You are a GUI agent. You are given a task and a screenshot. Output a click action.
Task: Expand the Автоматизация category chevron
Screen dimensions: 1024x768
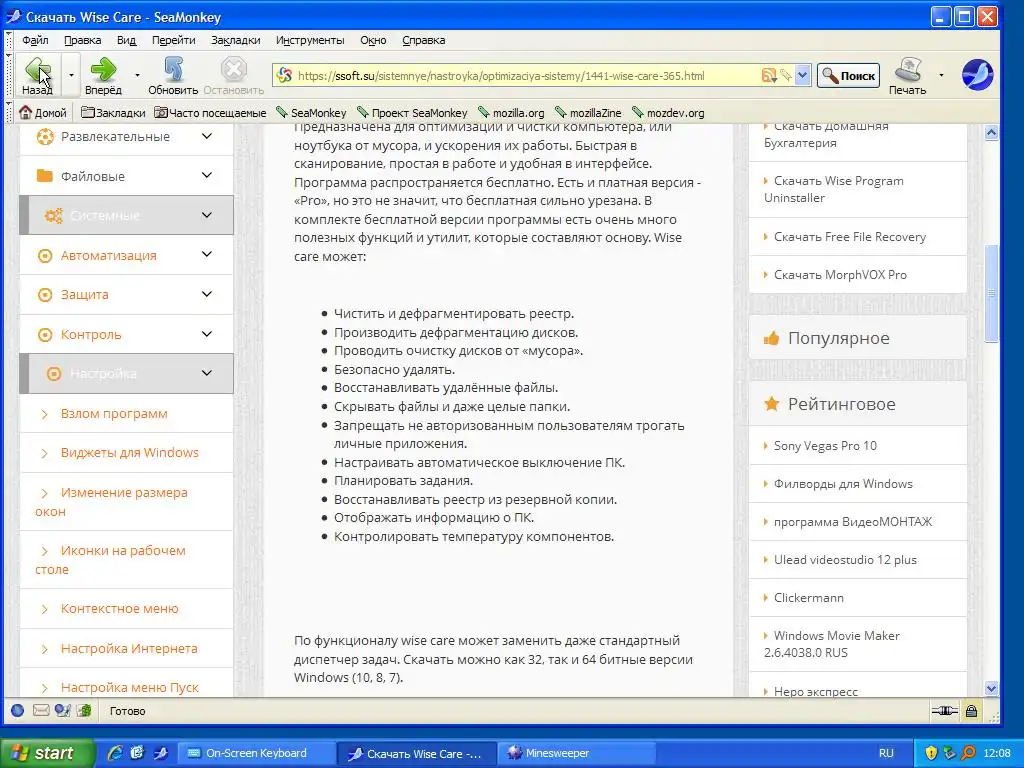[206, 254]
